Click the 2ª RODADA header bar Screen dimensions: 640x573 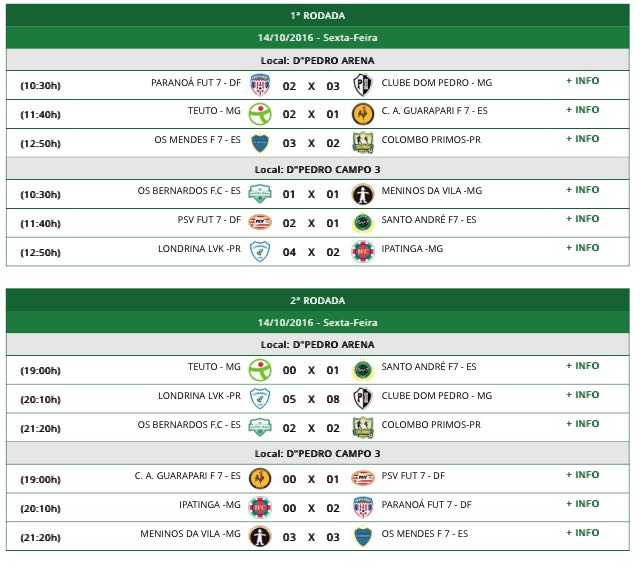[x=318, y=300]
